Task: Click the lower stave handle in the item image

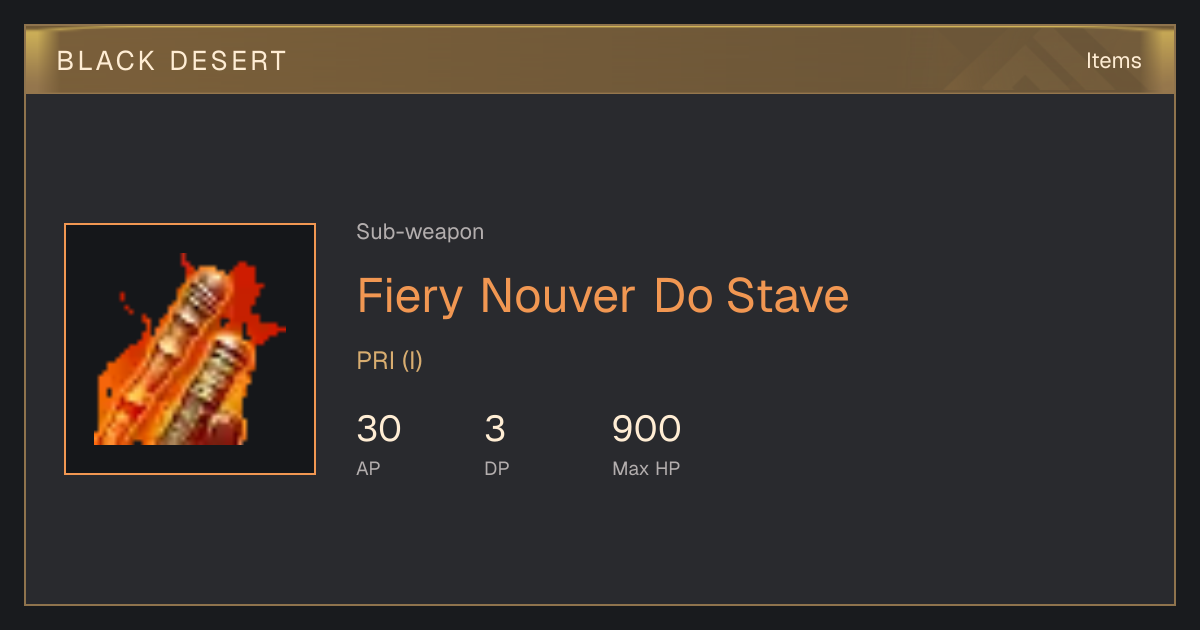Action: click(205, 390)
